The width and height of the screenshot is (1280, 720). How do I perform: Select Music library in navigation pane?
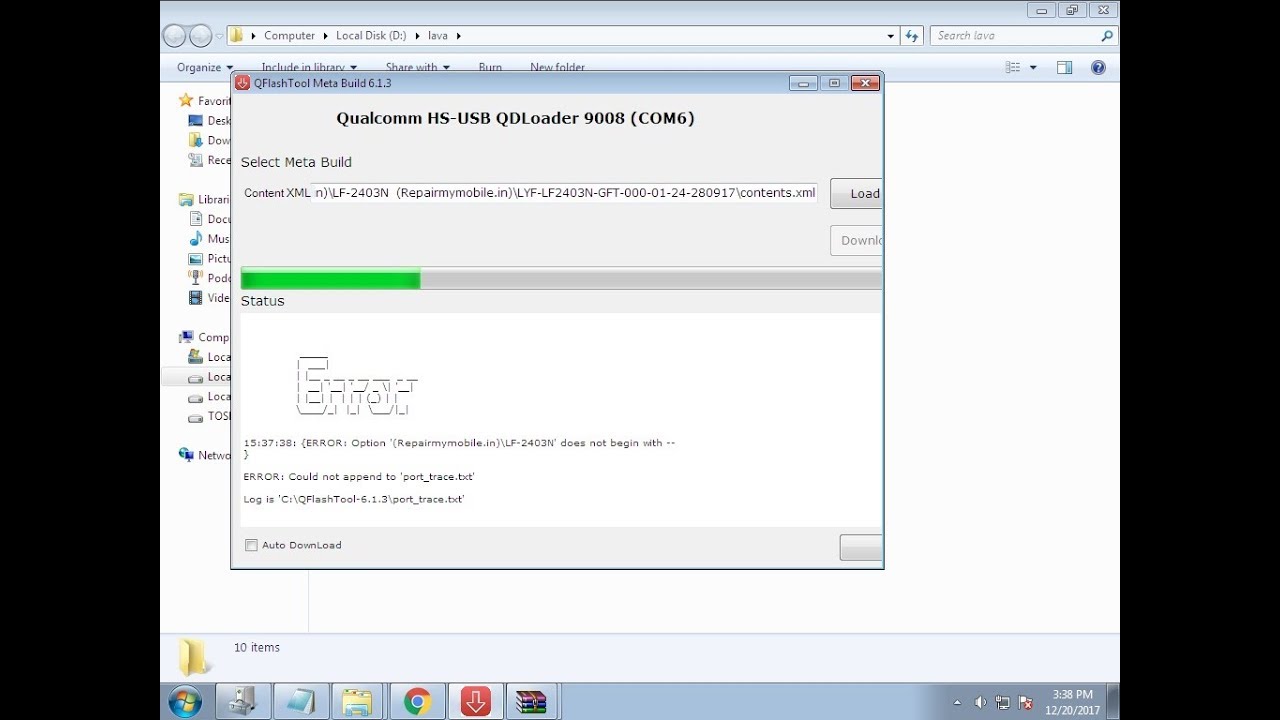210,239
